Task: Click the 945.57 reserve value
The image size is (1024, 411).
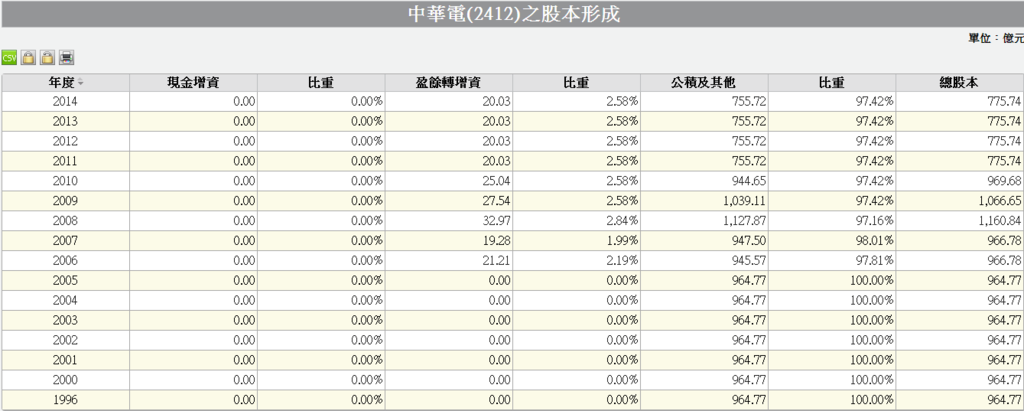Action: pyautogui.click(x=750, y=261)
